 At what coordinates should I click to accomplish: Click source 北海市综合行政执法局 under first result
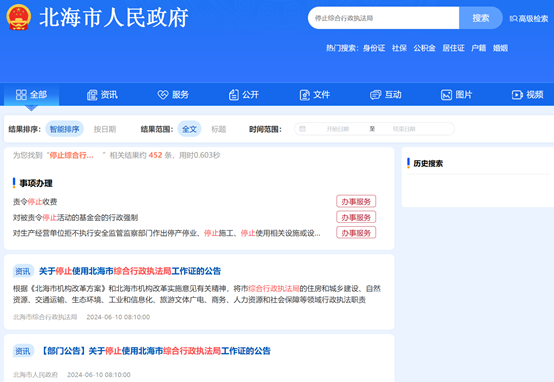45,317
